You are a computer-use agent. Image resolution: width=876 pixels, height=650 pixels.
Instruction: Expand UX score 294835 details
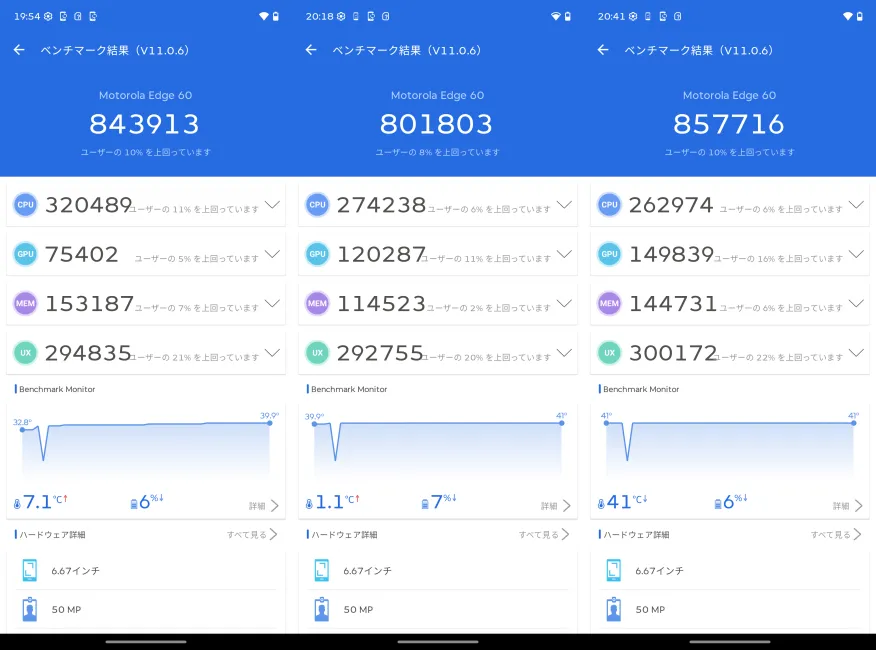point(272,353)
